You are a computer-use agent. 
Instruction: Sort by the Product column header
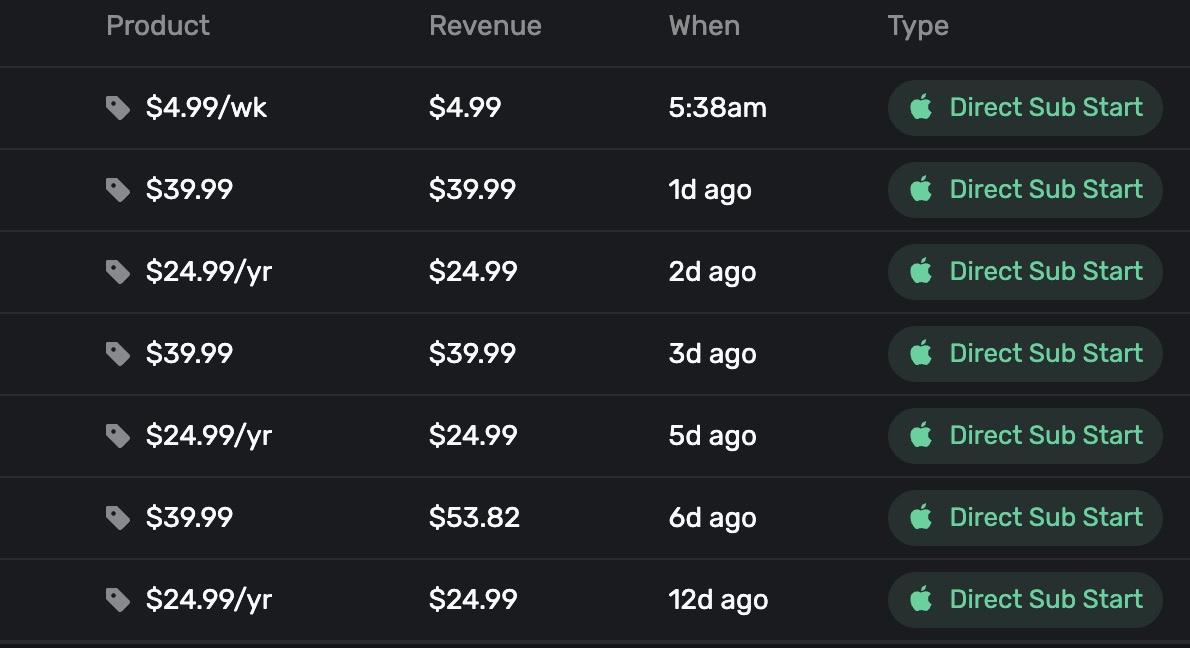(158, 26)
